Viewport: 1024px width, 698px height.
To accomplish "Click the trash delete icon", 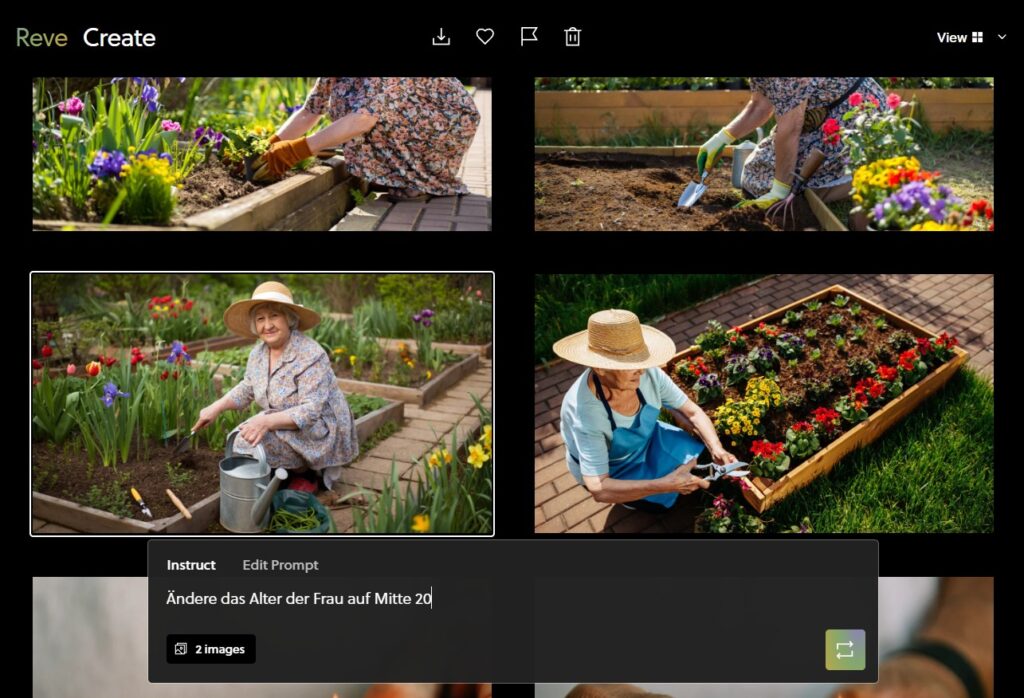I will point(573,37).
